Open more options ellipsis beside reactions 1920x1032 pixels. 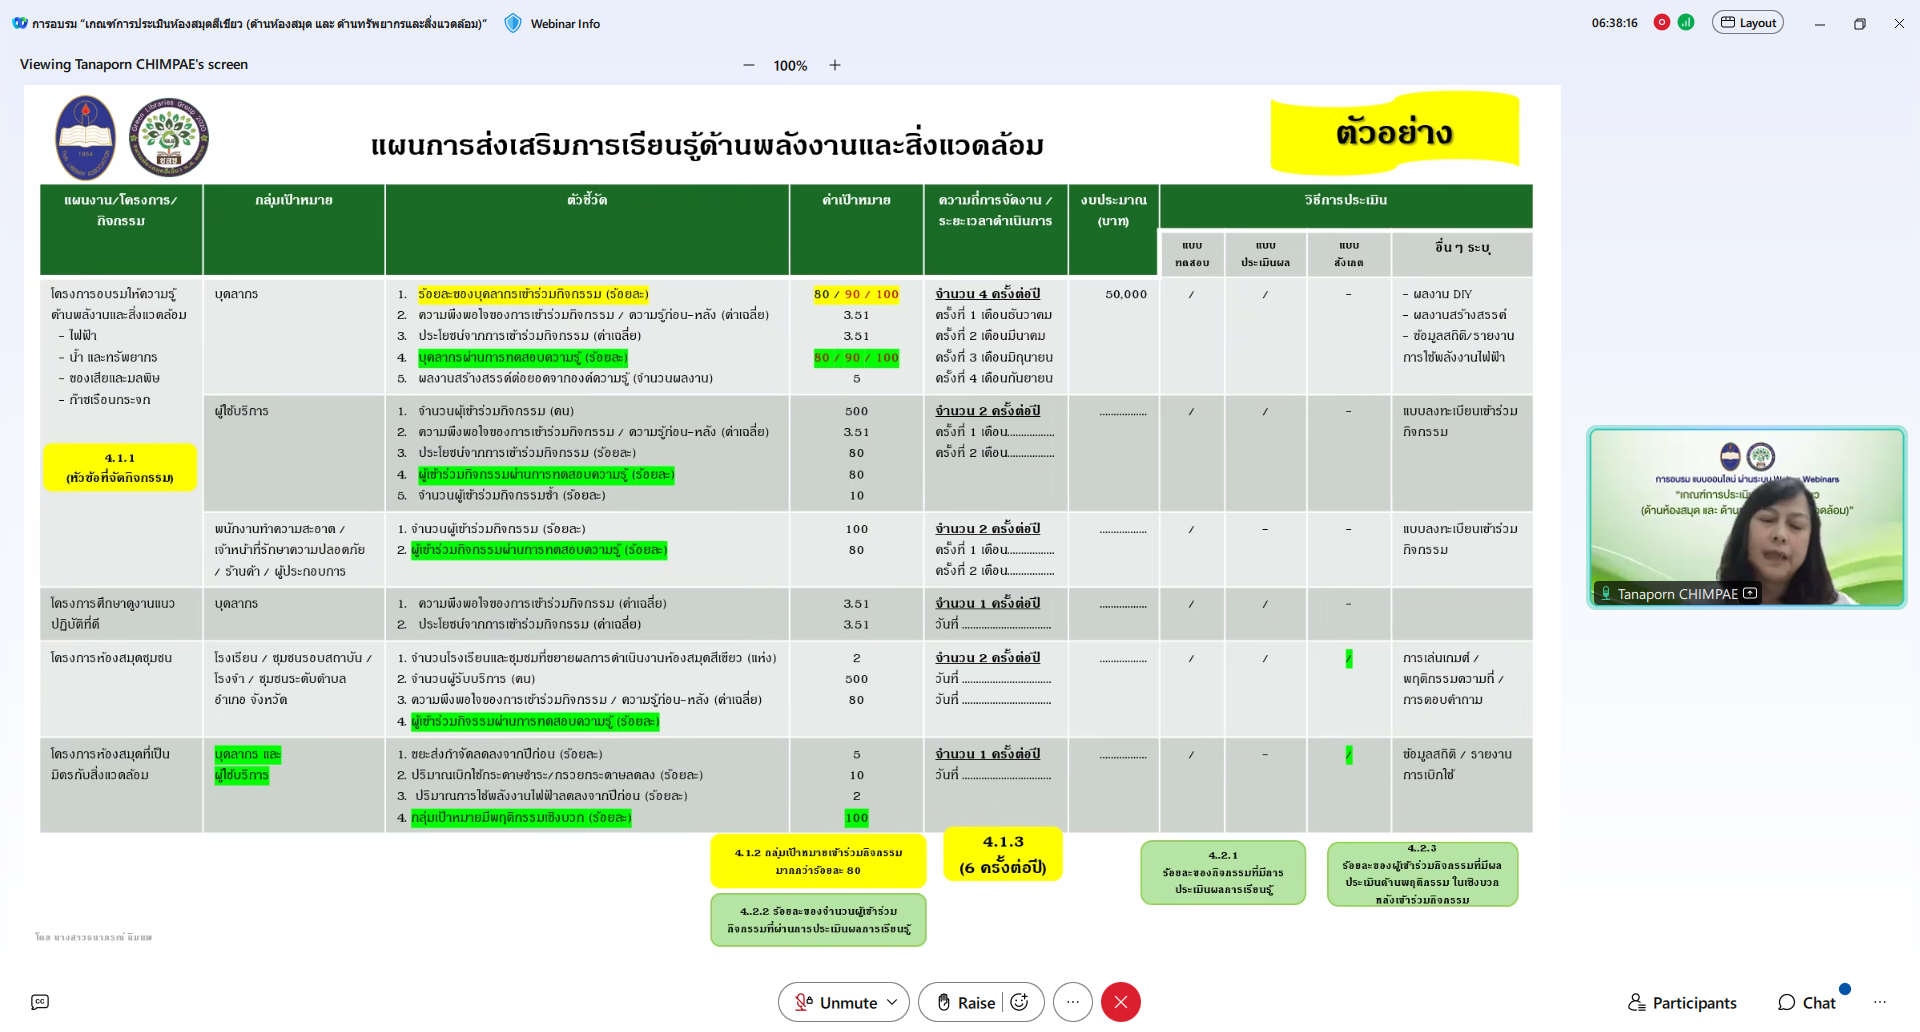coord(1072,1002)
